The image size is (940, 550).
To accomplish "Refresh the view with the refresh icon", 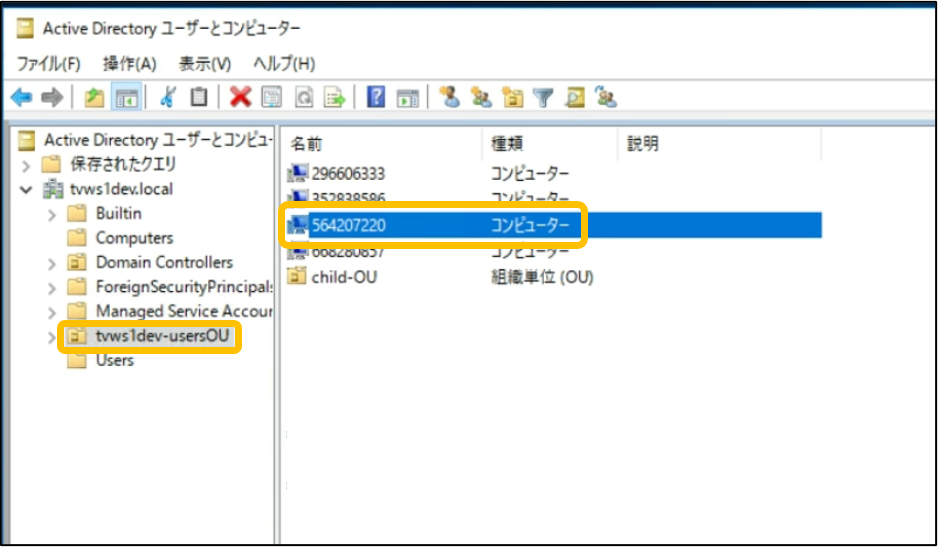I will pos(303,97).
